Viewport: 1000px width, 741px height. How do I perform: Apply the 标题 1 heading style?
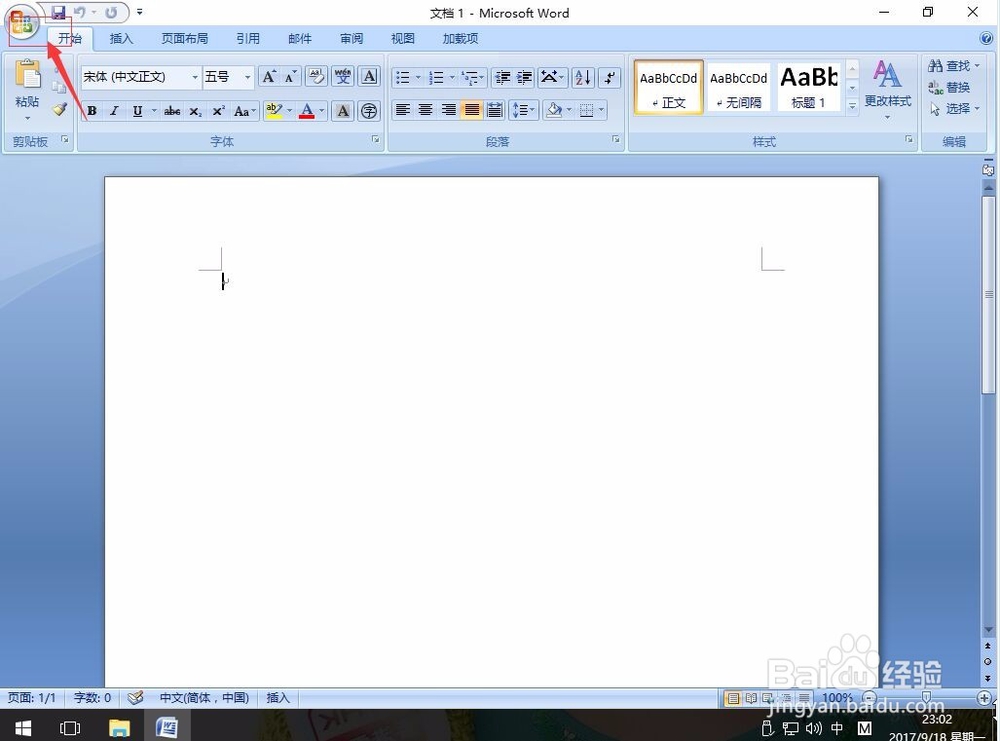click(809, 87)
